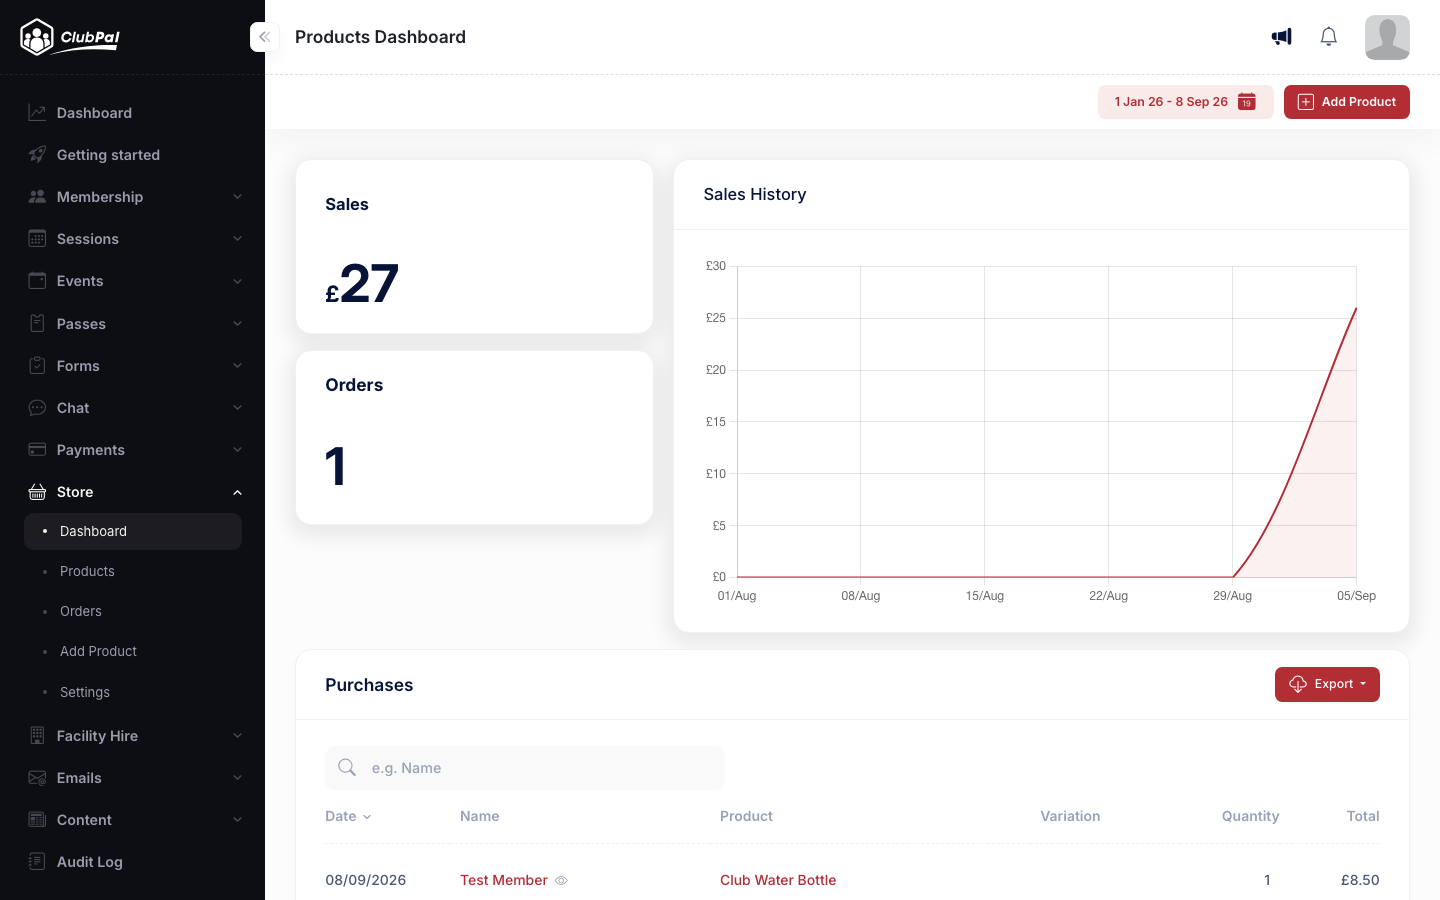Toggle the eye icon beside Test Member

click(561, 881)
